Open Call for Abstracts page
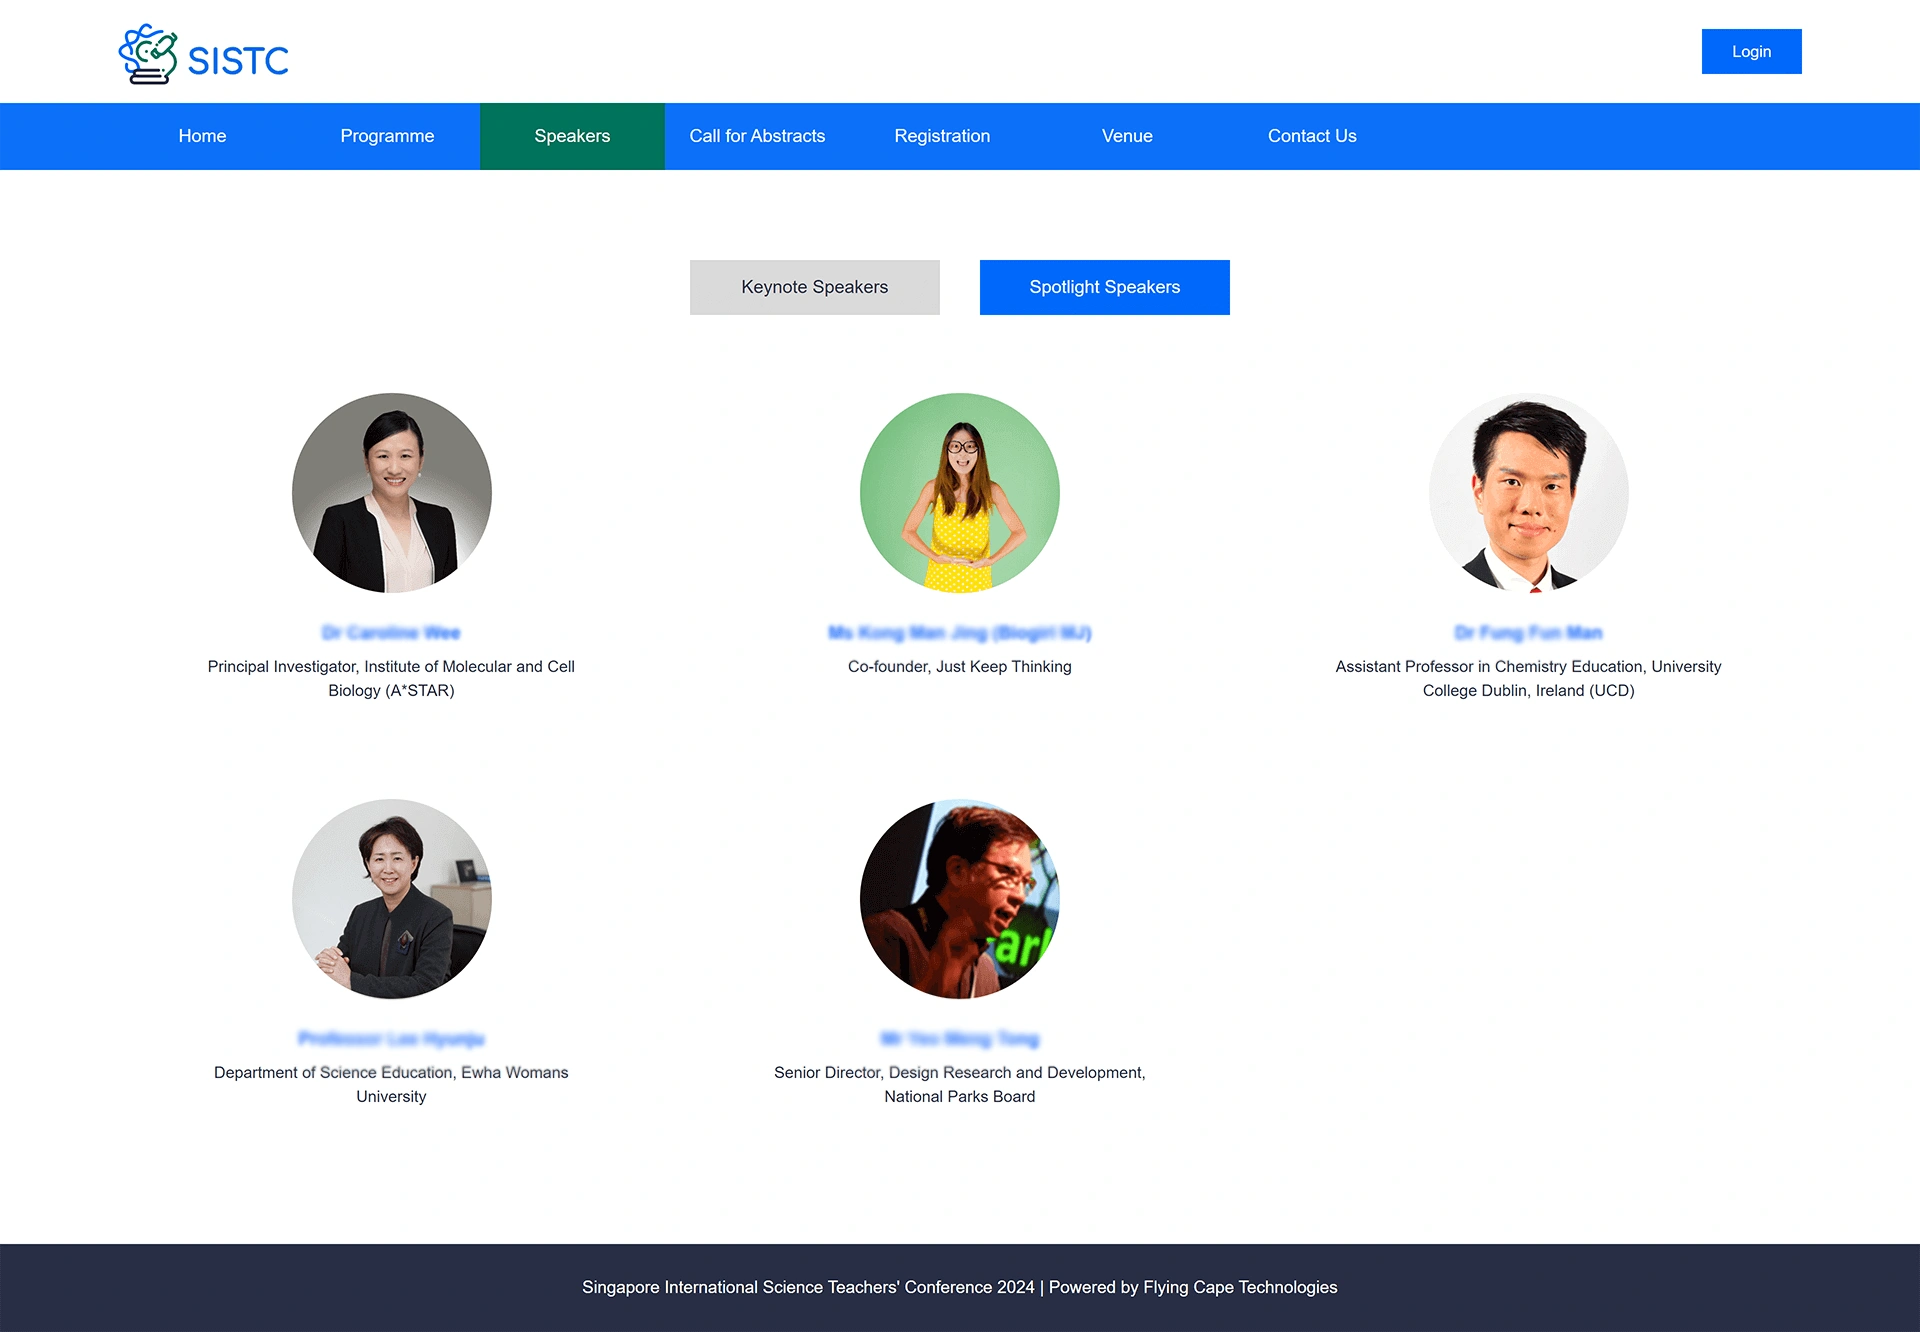Screen dimensions: 1920x1332 (757, 136)
